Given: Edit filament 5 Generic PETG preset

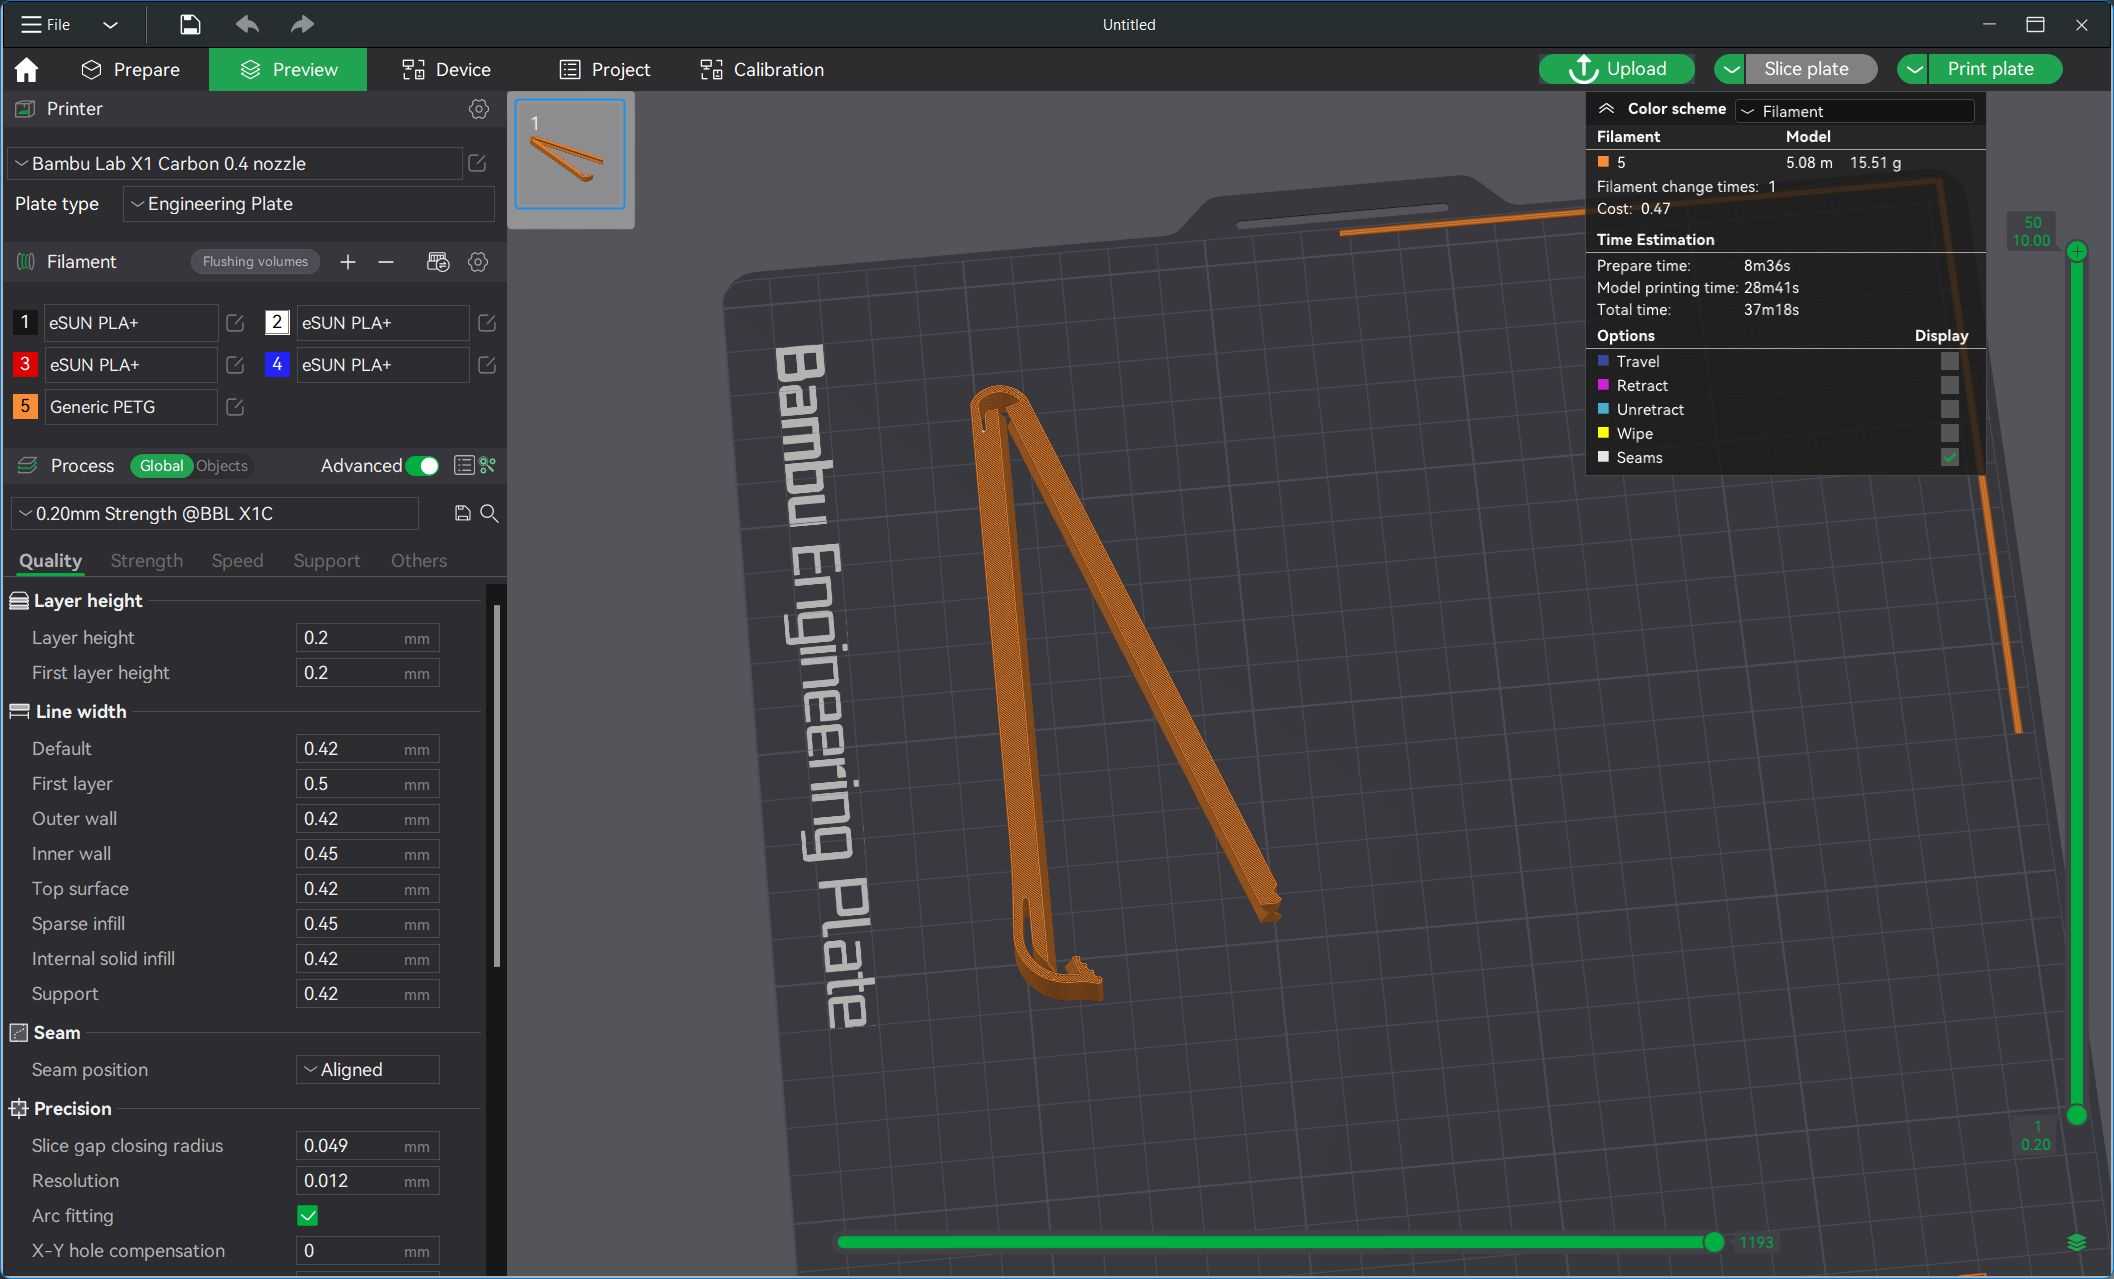Looking at the screenshot, I should tap(235, 407).
